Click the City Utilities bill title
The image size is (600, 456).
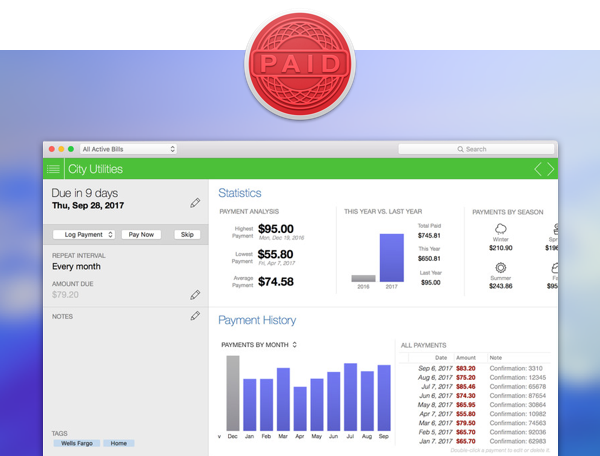95,169
